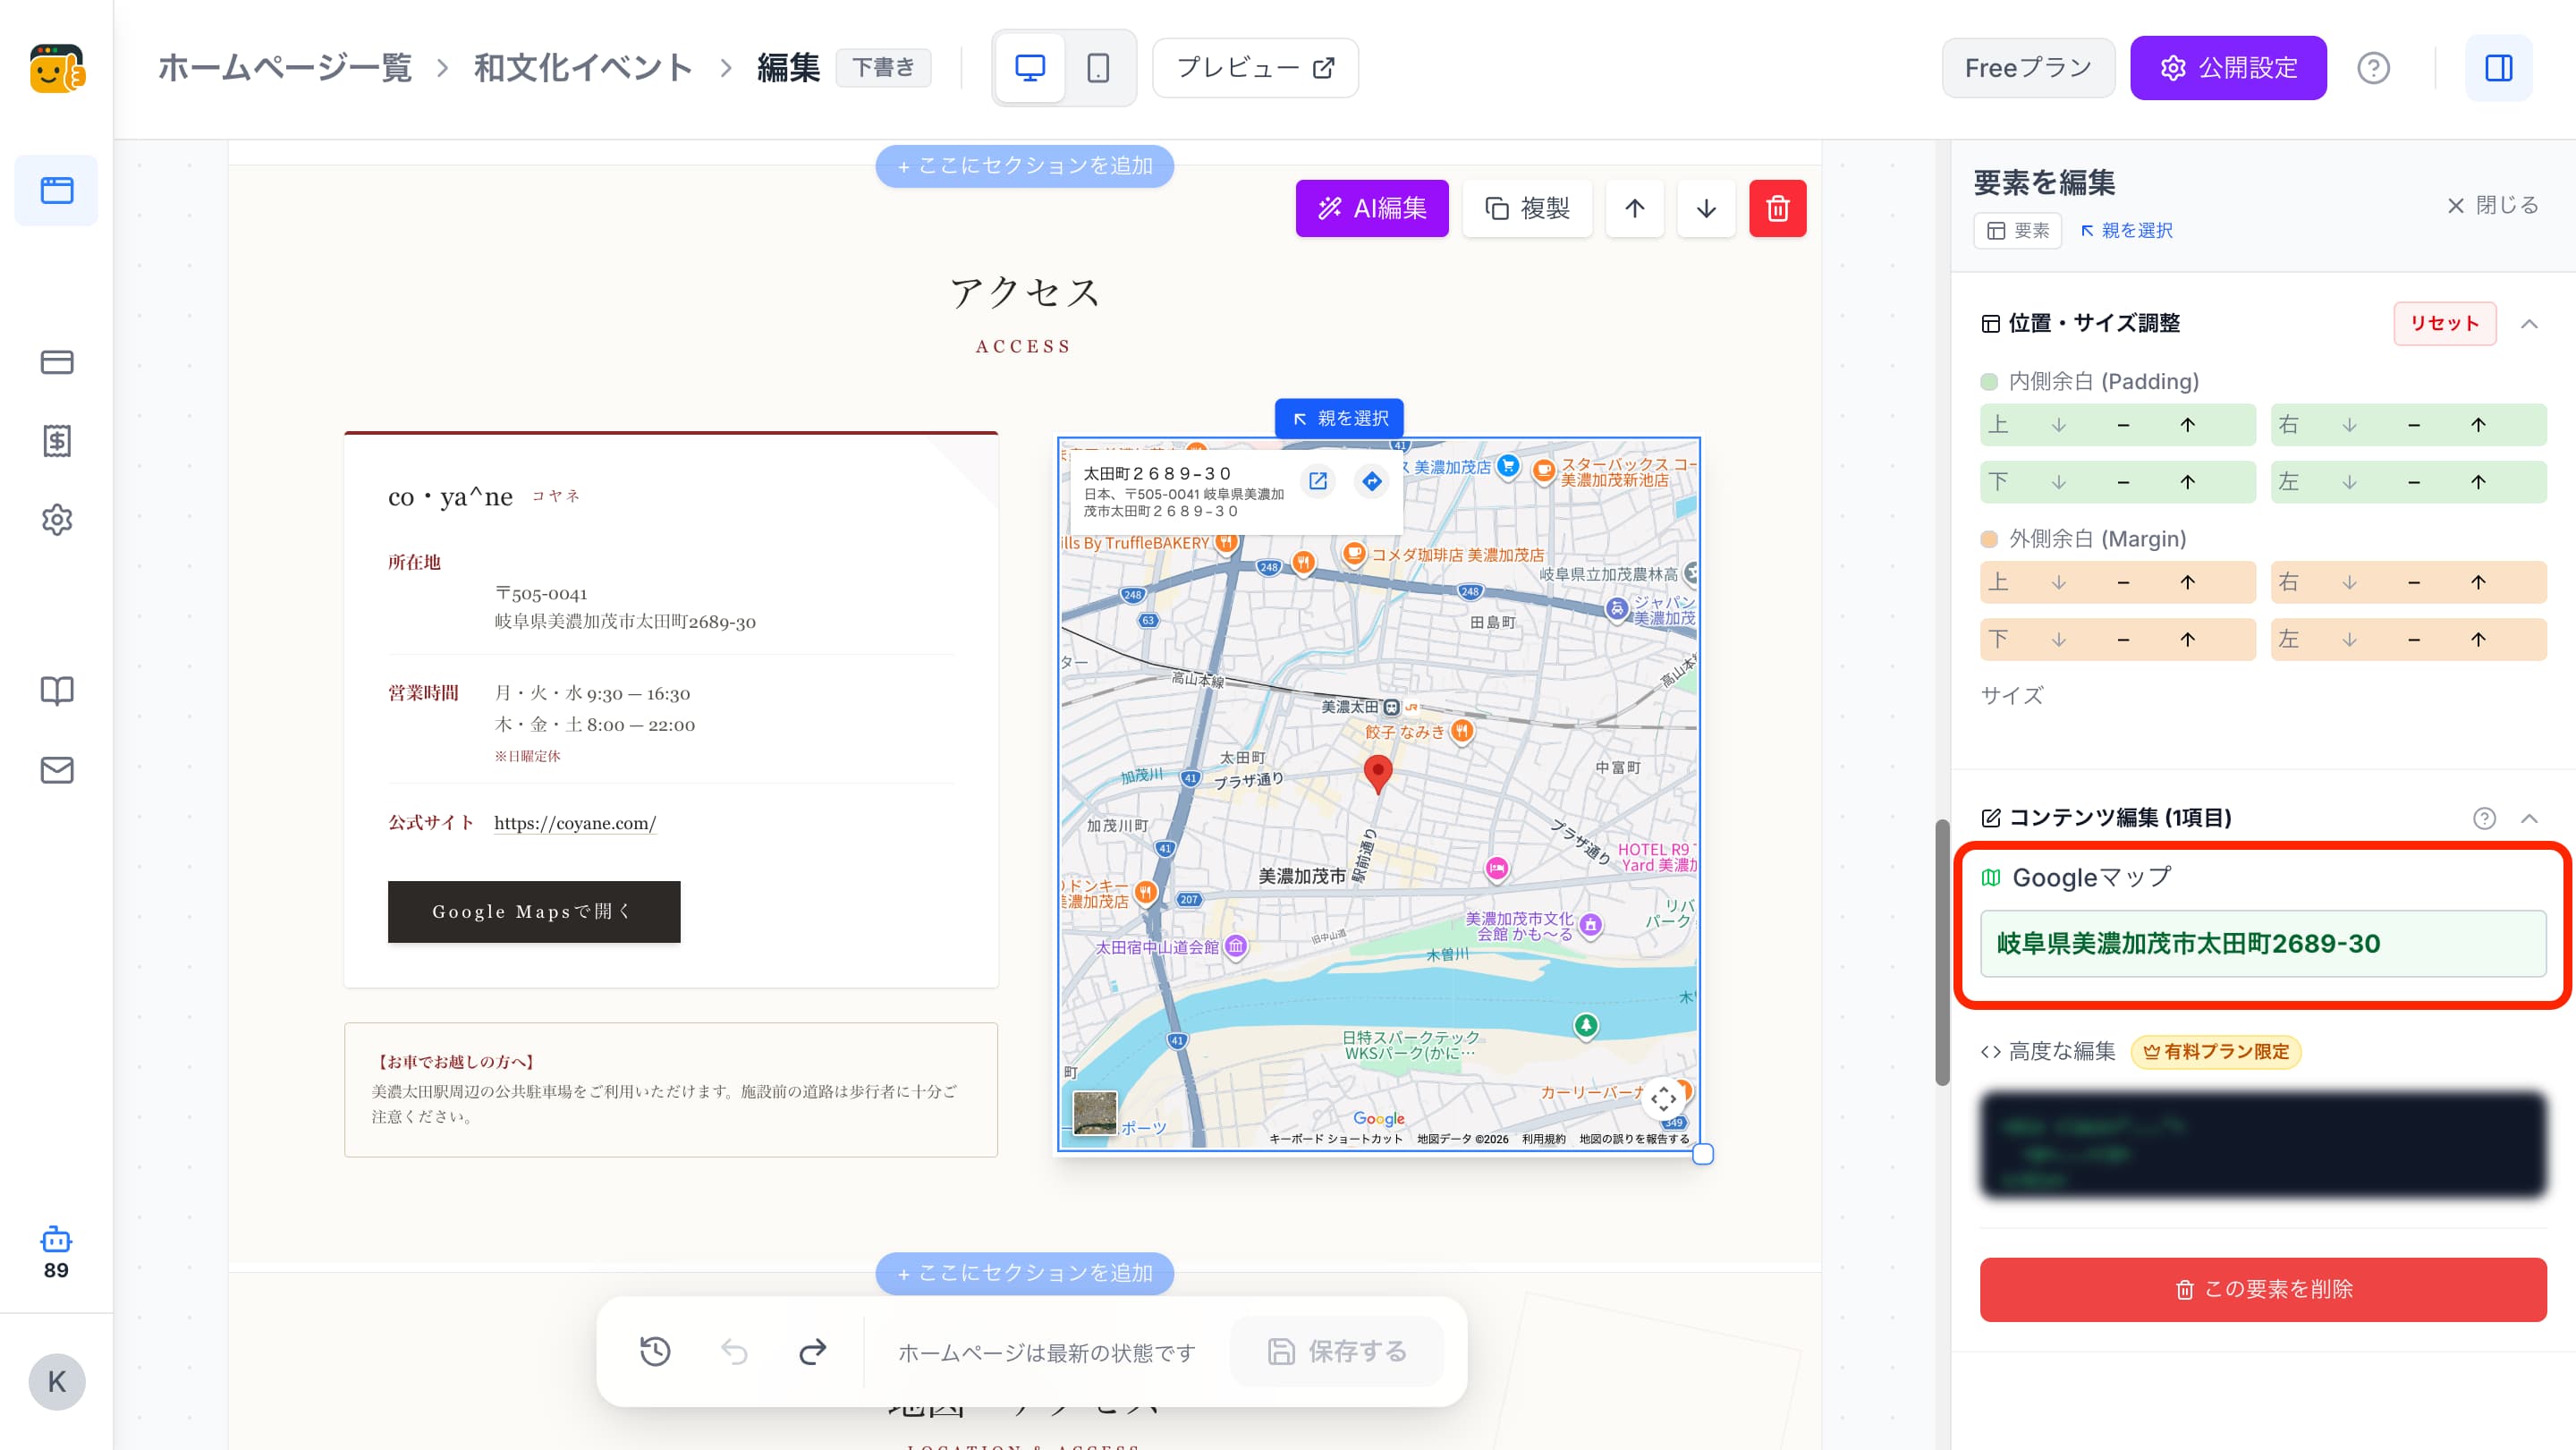Open version history with the clock icon

(655, 1351)
